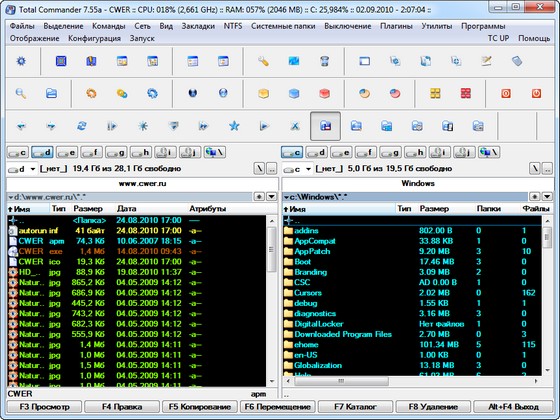Viewport: 560px width, 420px height.
Task: Click the refresh arrows icon
Action: click(82, 126)
